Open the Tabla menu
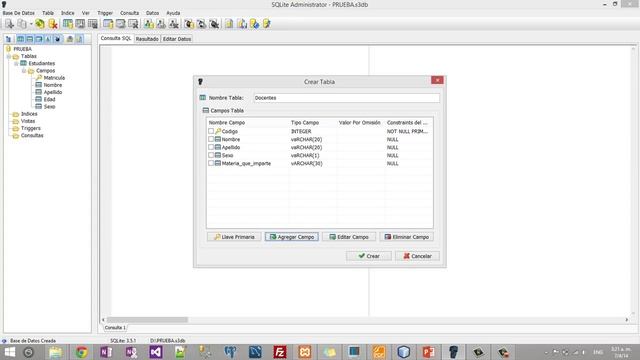Viewport: 640px width, 360px height. 48,13
